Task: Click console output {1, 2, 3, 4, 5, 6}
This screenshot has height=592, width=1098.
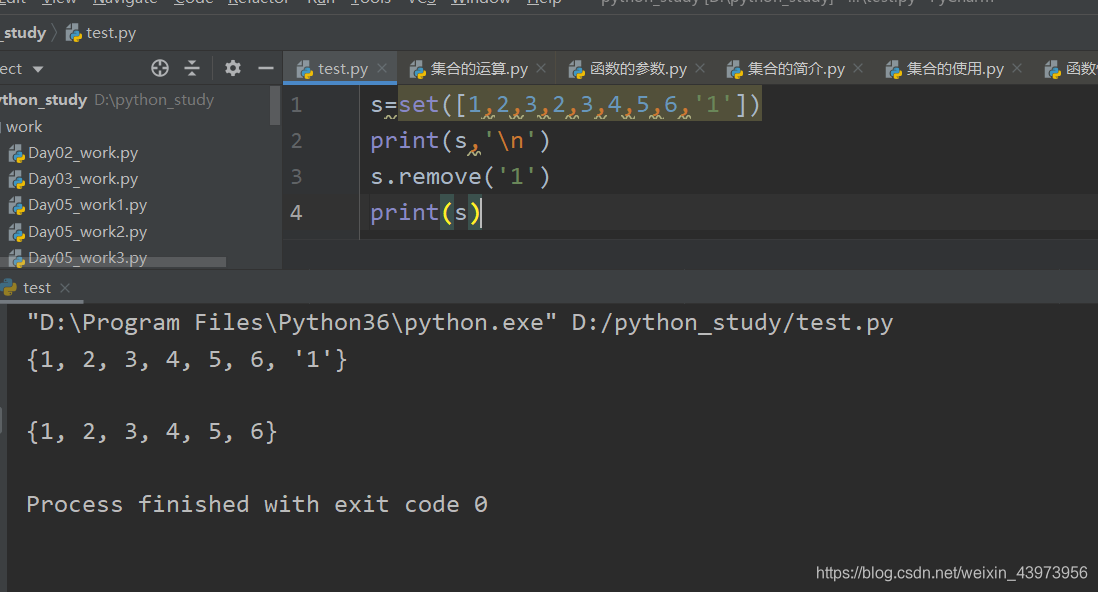Action: (x=152, y=431)
